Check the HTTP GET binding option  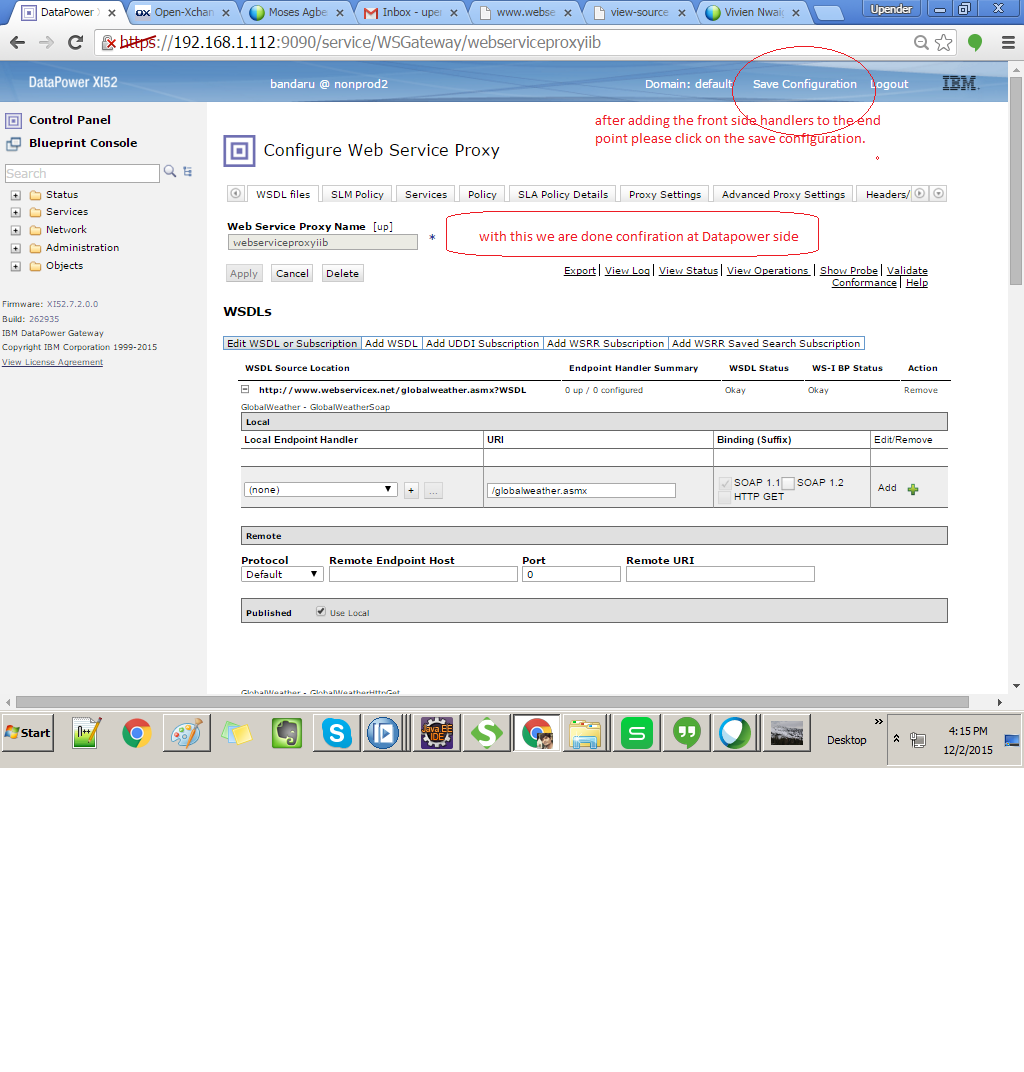(723, 497)
